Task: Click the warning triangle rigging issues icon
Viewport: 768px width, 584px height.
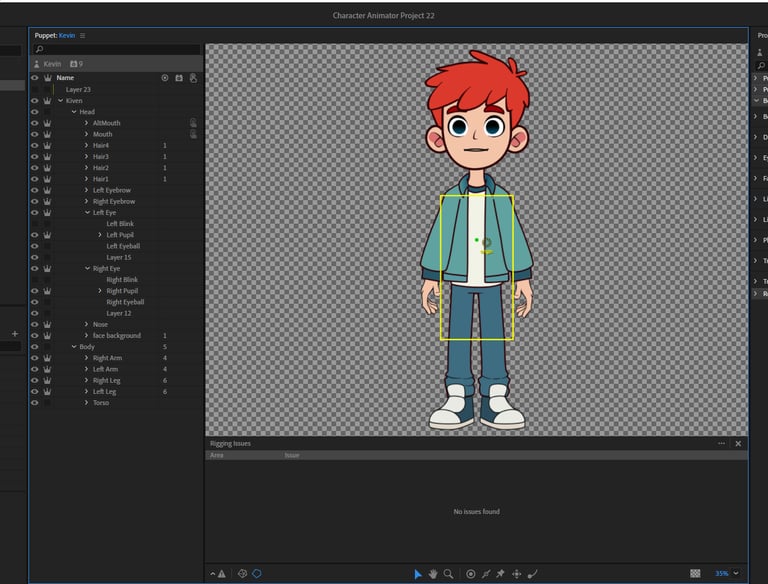Action: (221, 574)
